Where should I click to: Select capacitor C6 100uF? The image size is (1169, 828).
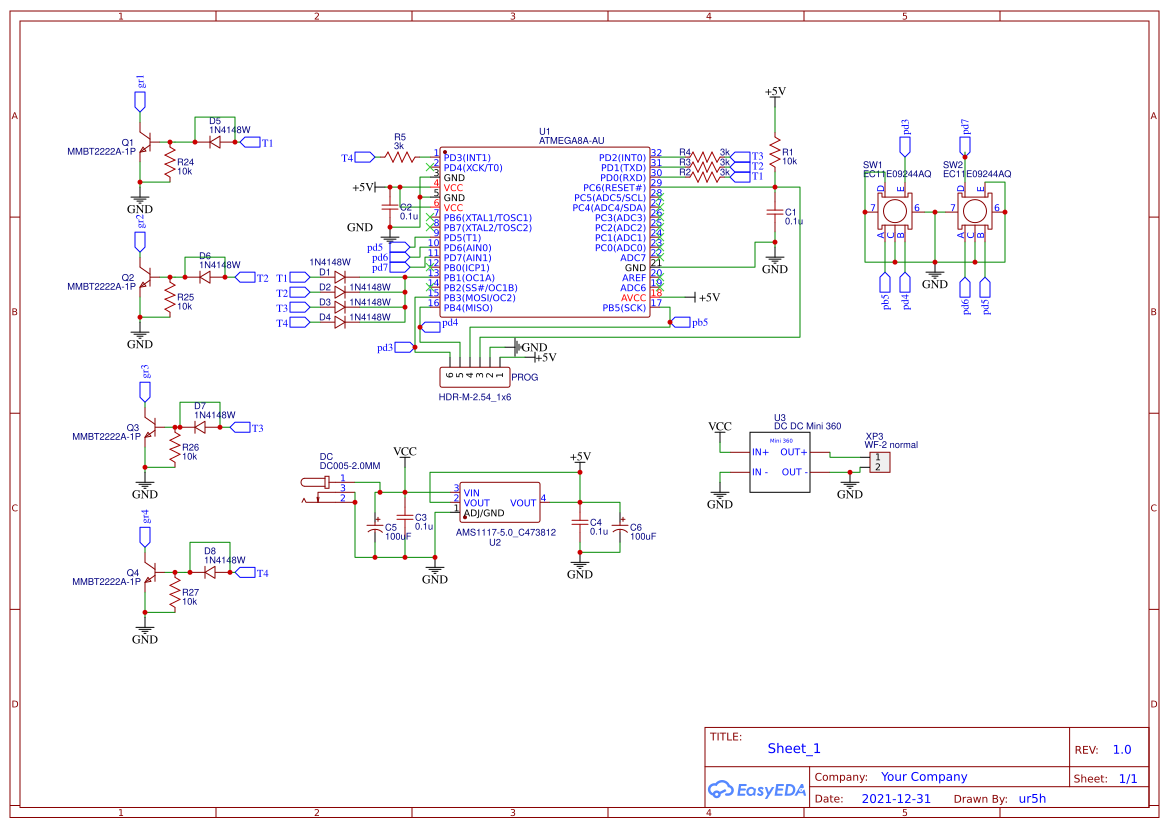(x=622, y=526)
